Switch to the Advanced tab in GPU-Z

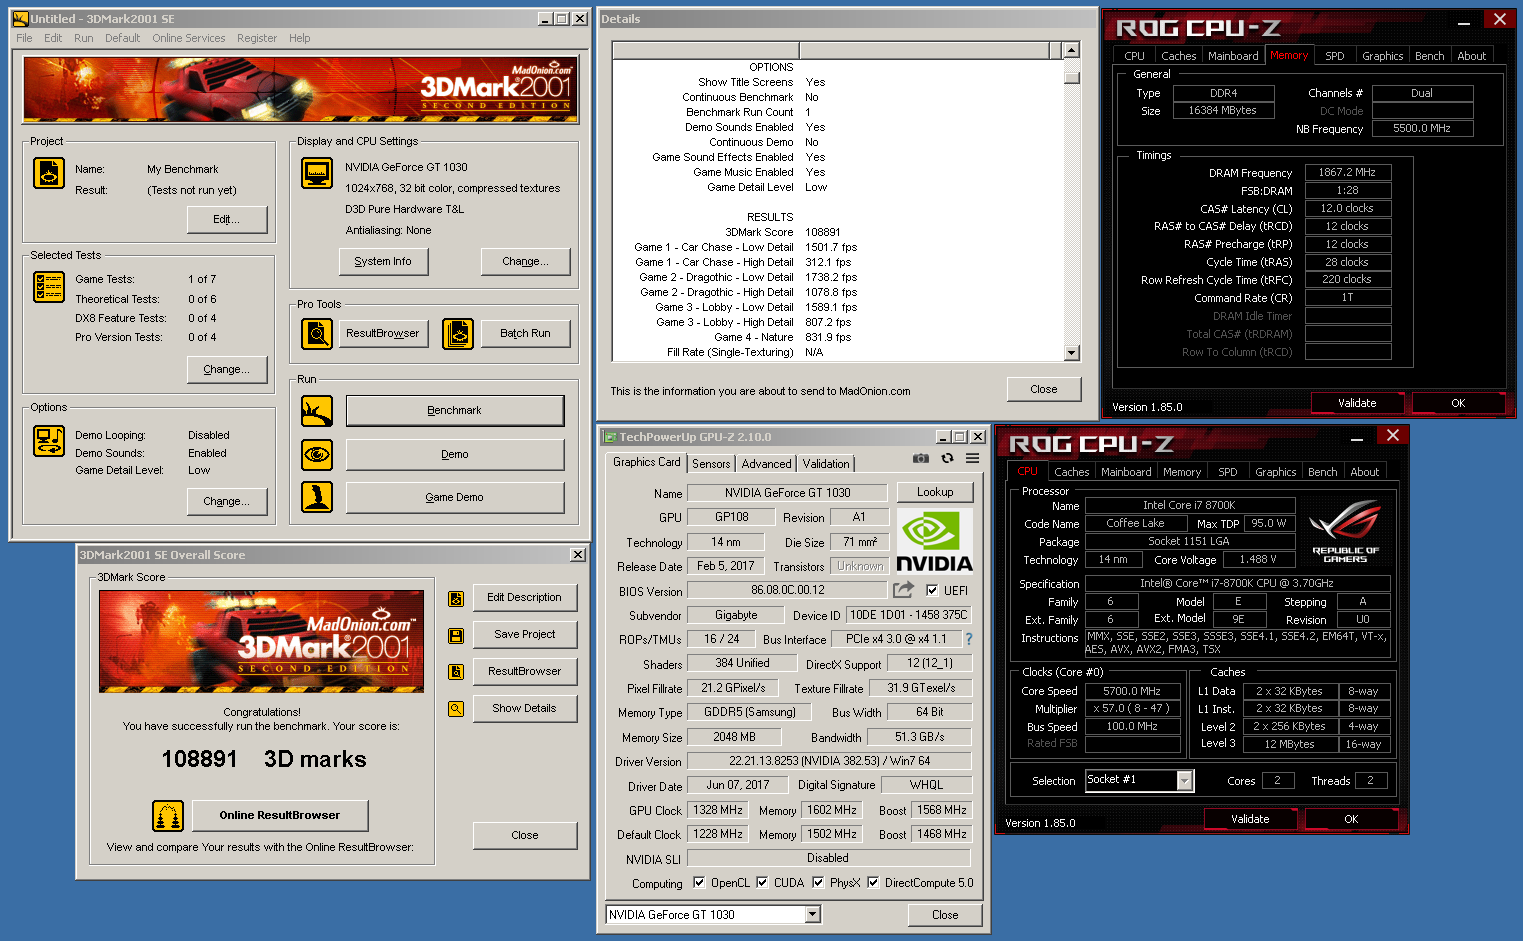point(766,463)
